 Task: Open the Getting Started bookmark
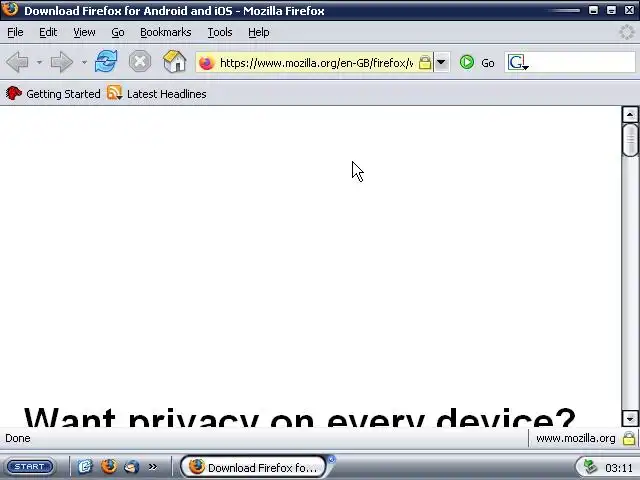(53, 94)
